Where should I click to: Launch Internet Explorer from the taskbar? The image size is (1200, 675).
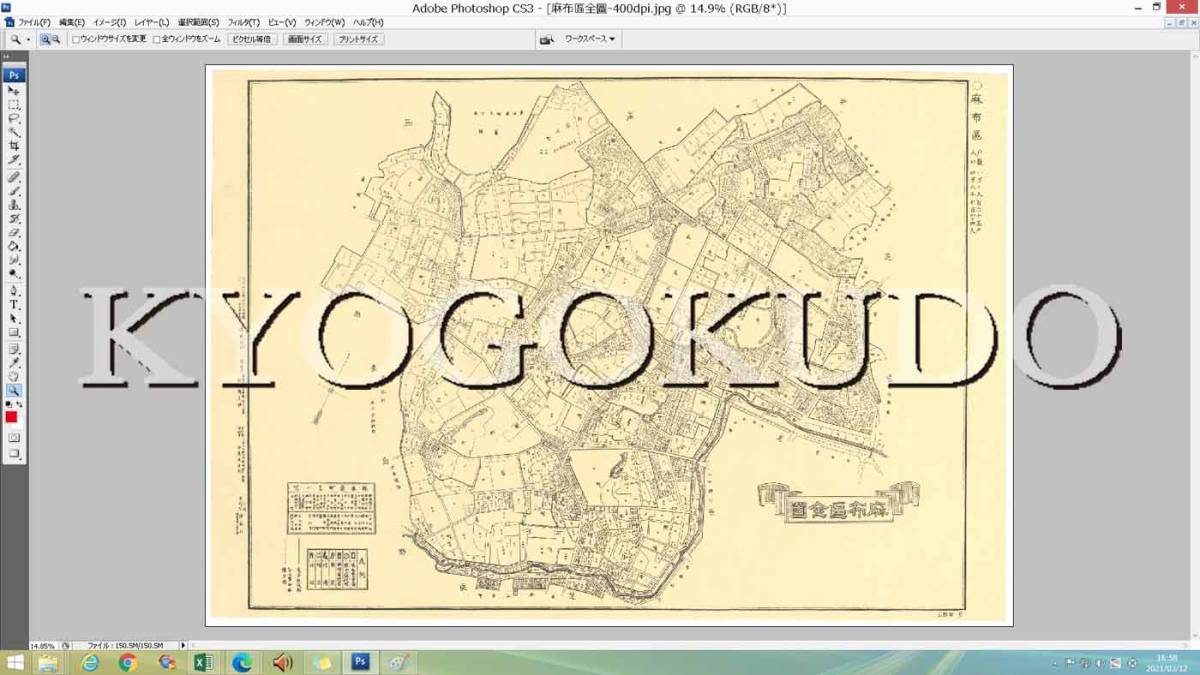tap(90, 662)
